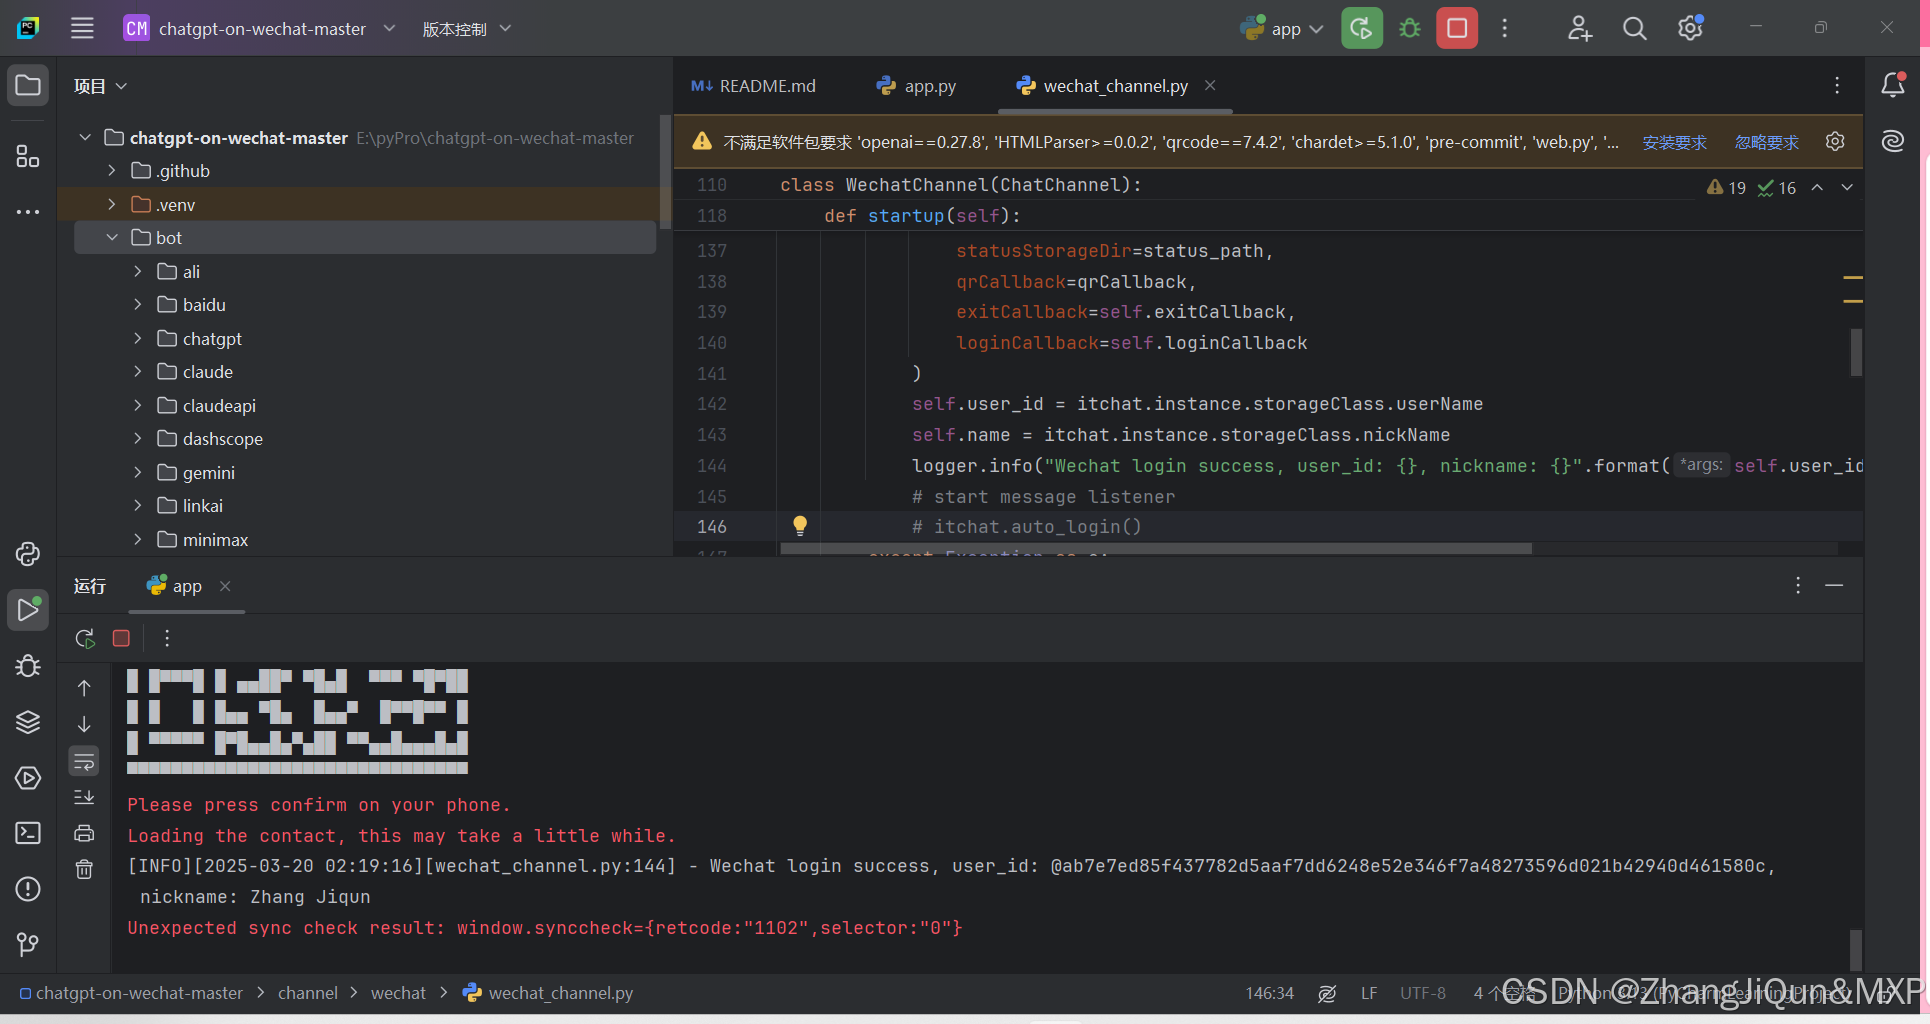Open the 版本控制 dropdown
This screenshot has width=1930, height=1024.
pos(466,28)
